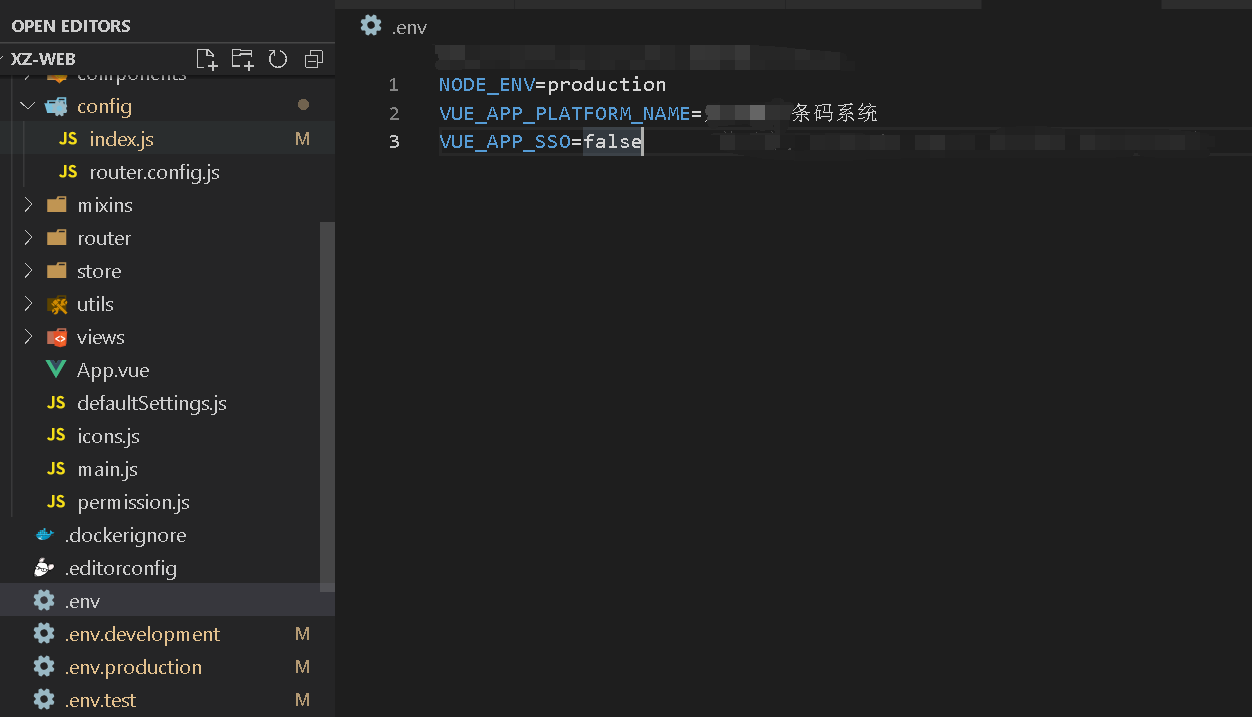Open router.config.js file
The image size is (1252, 717).
click(154, 172)
